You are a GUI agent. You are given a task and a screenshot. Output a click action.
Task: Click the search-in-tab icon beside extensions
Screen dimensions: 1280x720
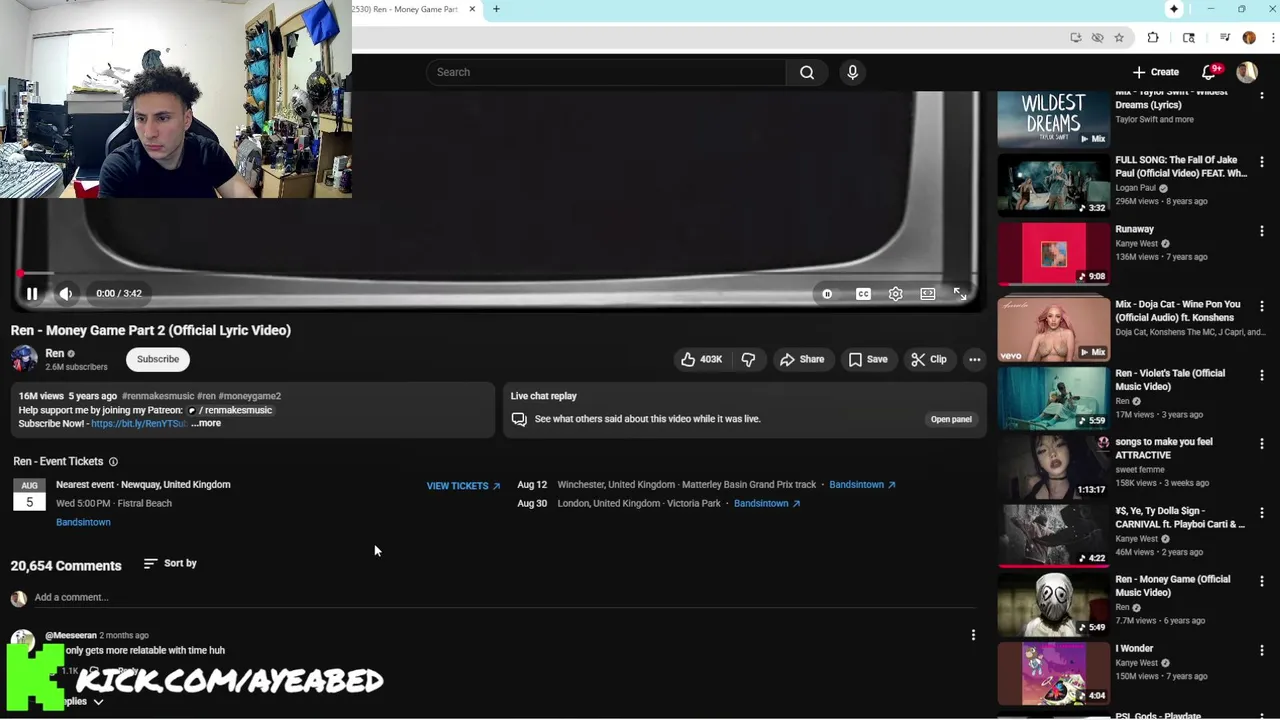click(x=1189, y=38)
